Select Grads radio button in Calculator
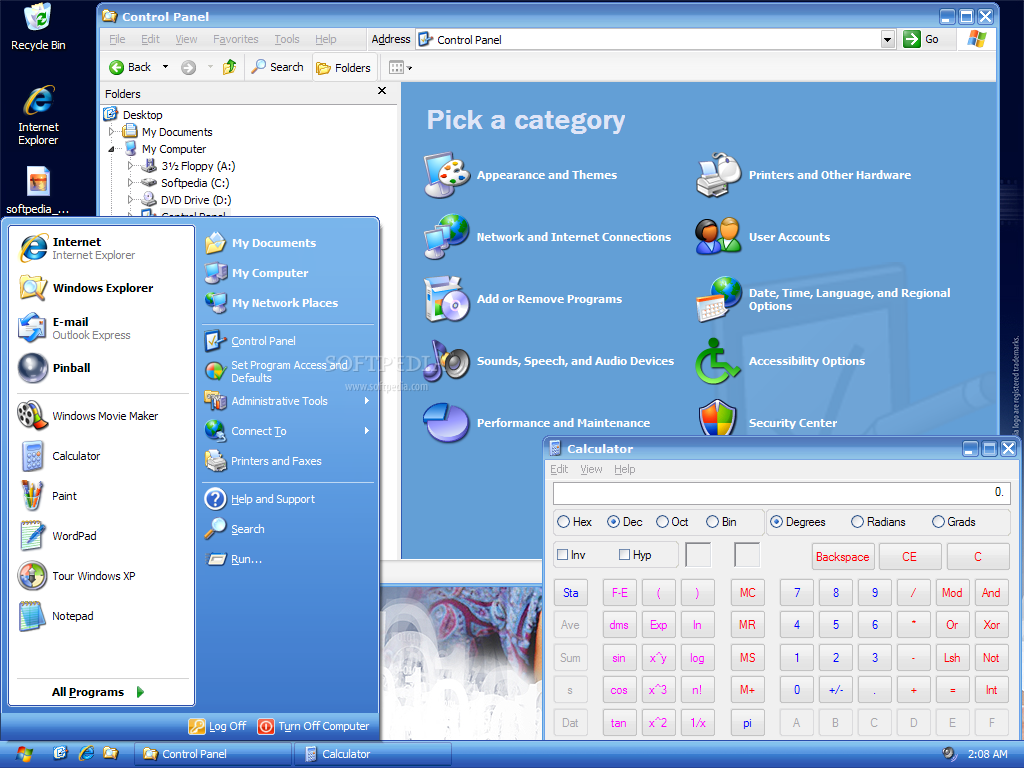Image resolution: width=1024 pixels, height=768 pixels. click(938, 522)
